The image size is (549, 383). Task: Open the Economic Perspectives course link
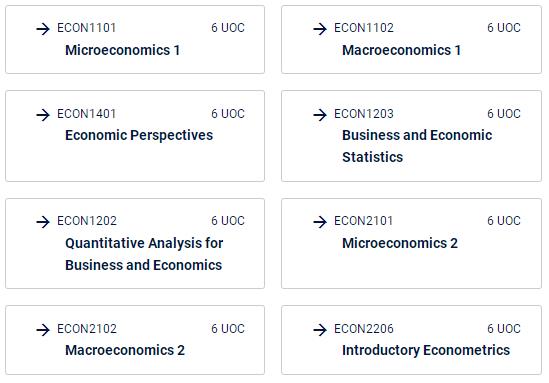click(139, 135)
